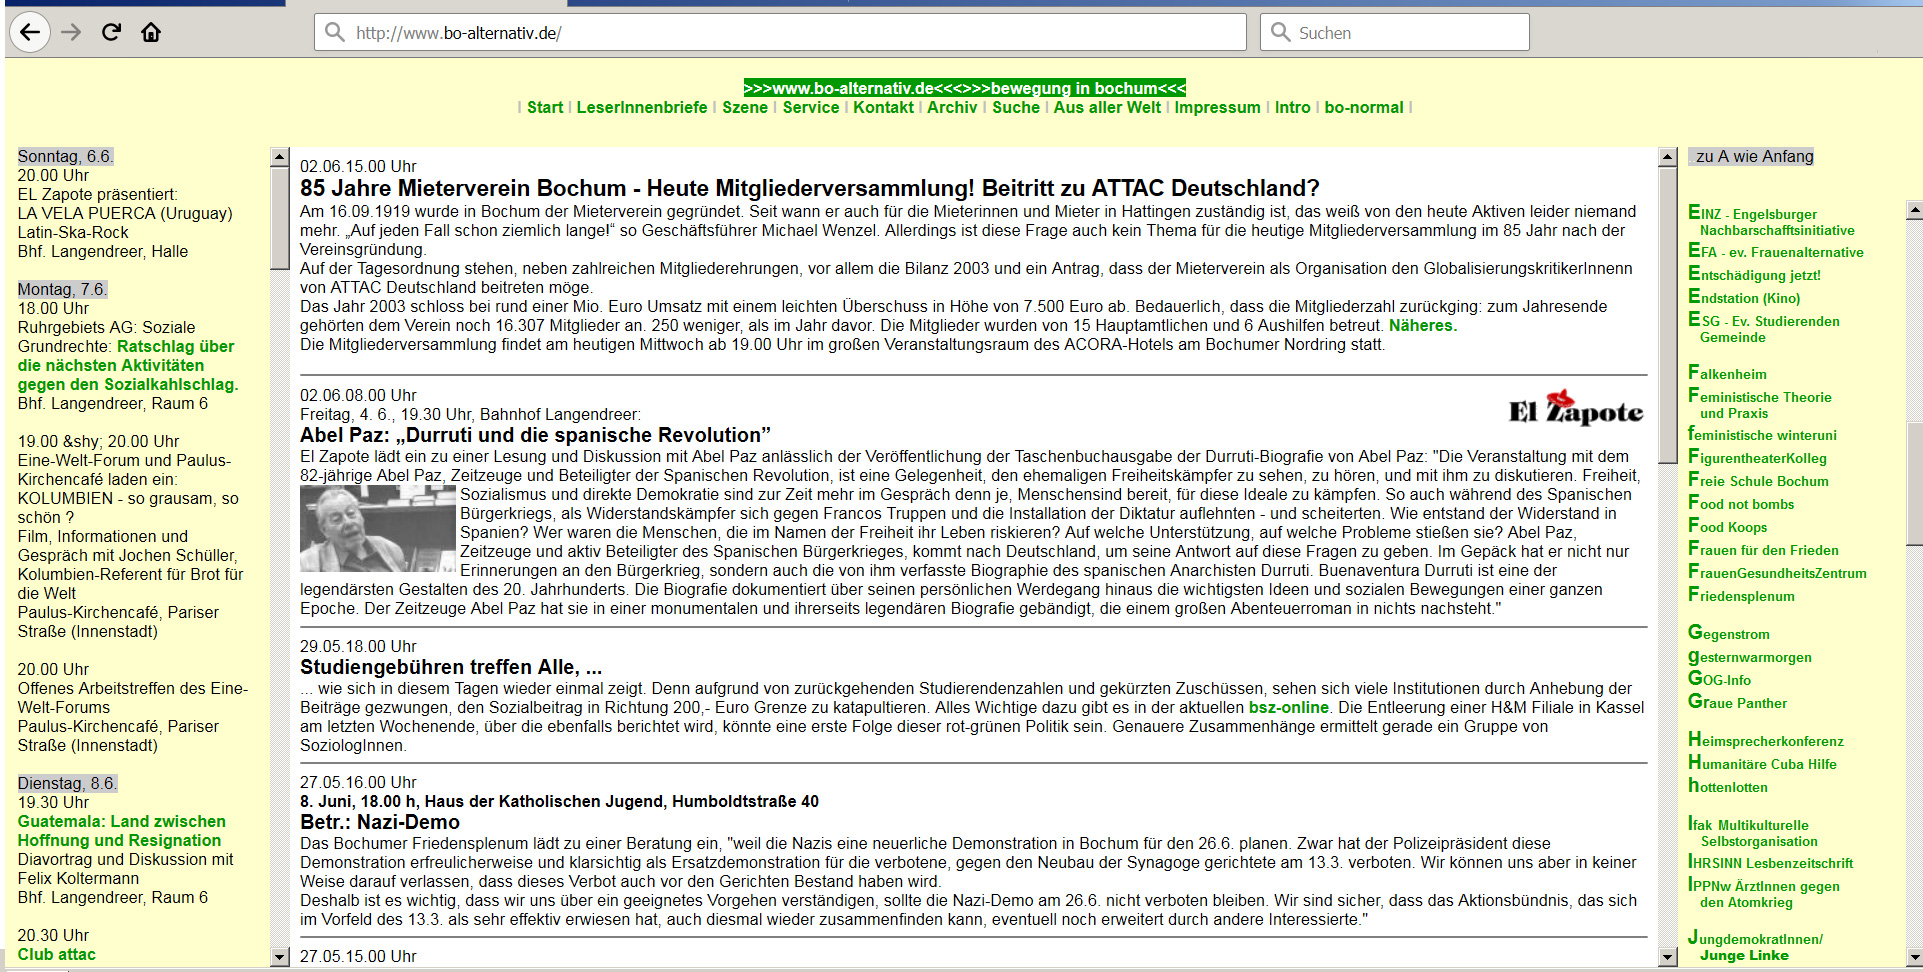
Task: Open Guatemala: Land zwischen Hoffnung link
Action: click(x=121, y=831)
